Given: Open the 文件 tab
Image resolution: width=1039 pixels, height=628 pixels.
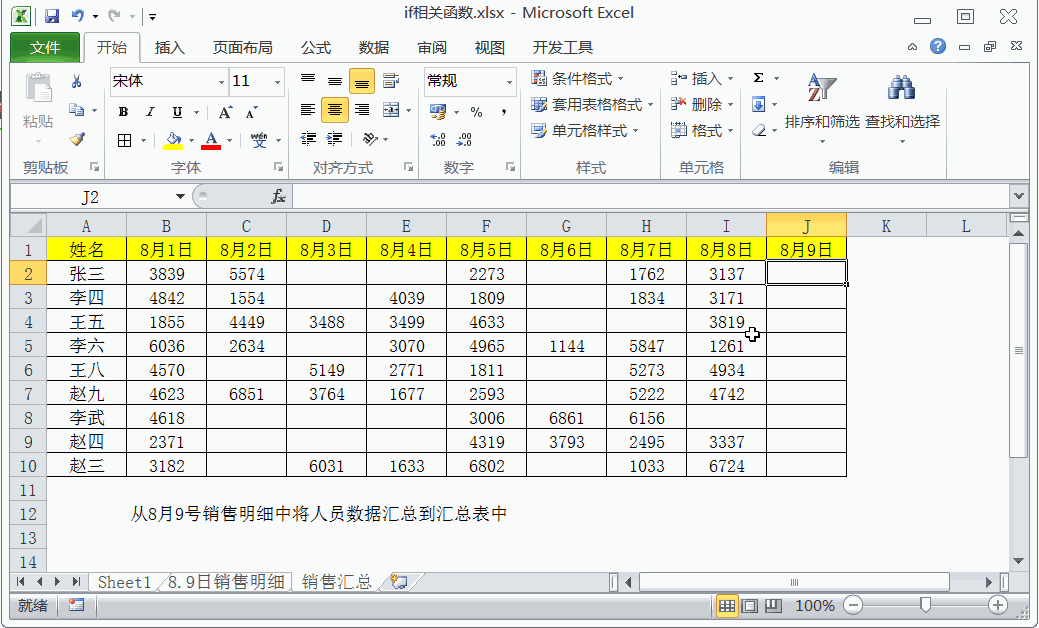Looking at the screenshot, I should pos(45,47).
